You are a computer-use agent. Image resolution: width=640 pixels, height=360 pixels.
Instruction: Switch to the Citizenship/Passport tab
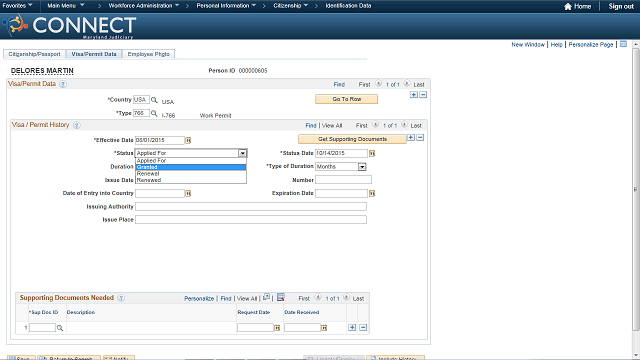tap(34, 54)
